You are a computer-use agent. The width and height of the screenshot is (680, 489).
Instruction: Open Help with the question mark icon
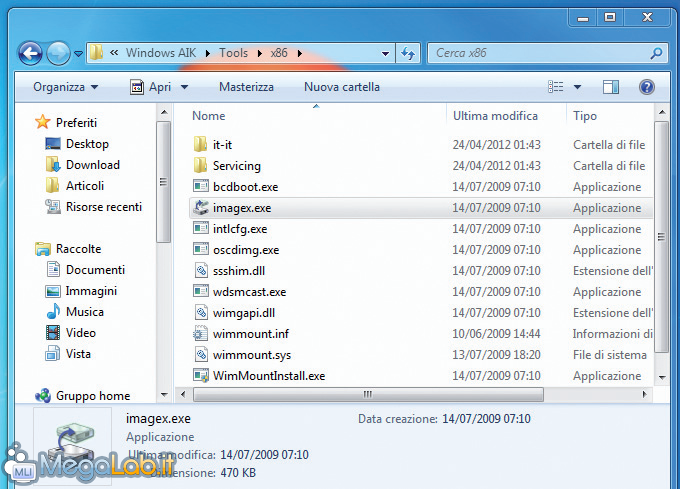tap(646, 87)
